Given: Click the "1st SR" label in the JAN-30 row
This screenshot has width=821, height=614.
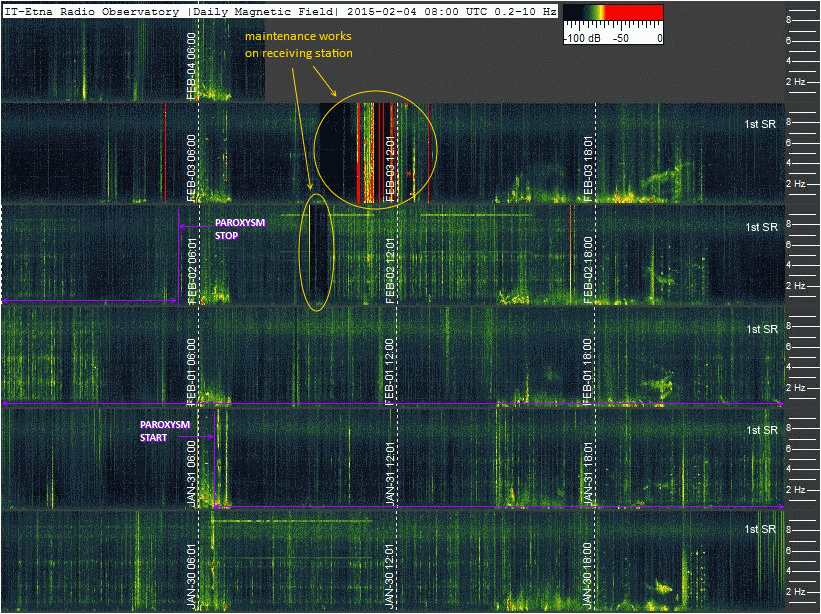Looking at the screenshot, I should pos(760,529).
